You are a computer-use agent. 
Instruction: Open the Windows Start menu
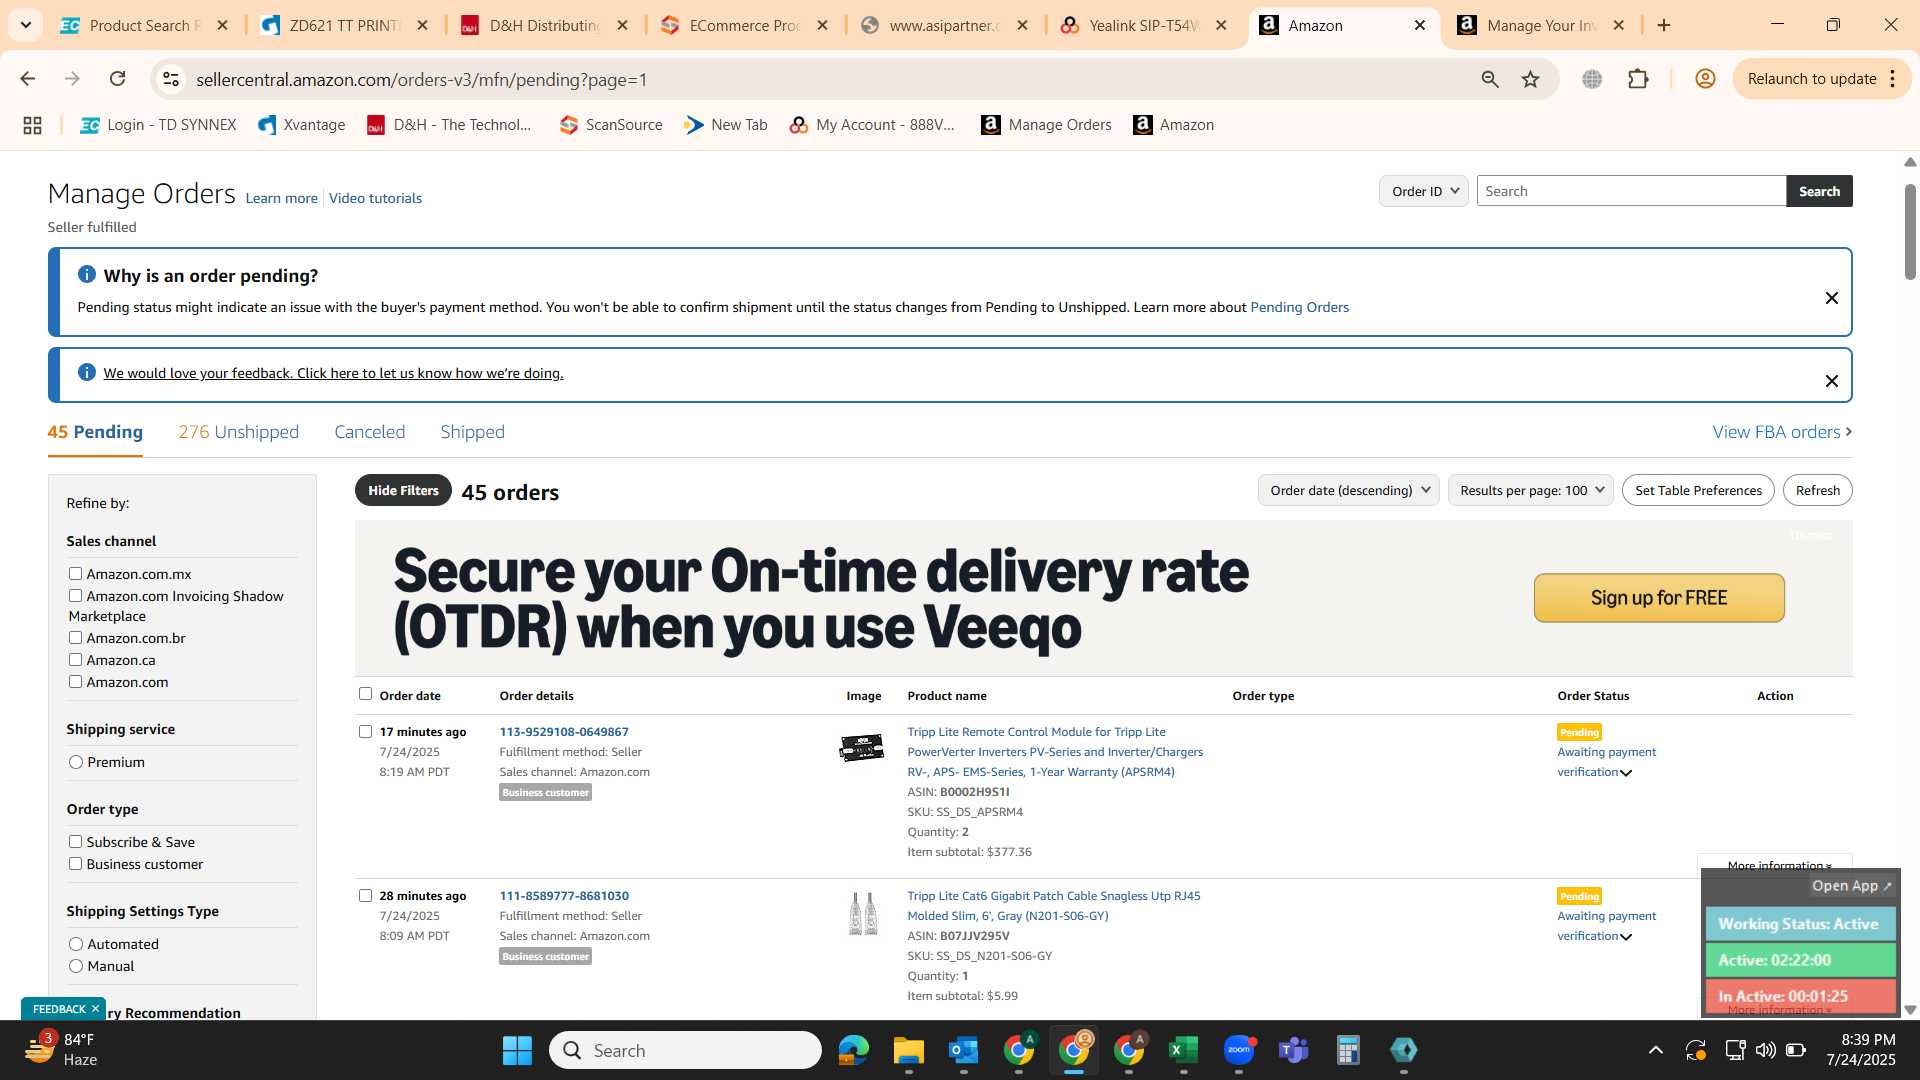coord(517,1050)
